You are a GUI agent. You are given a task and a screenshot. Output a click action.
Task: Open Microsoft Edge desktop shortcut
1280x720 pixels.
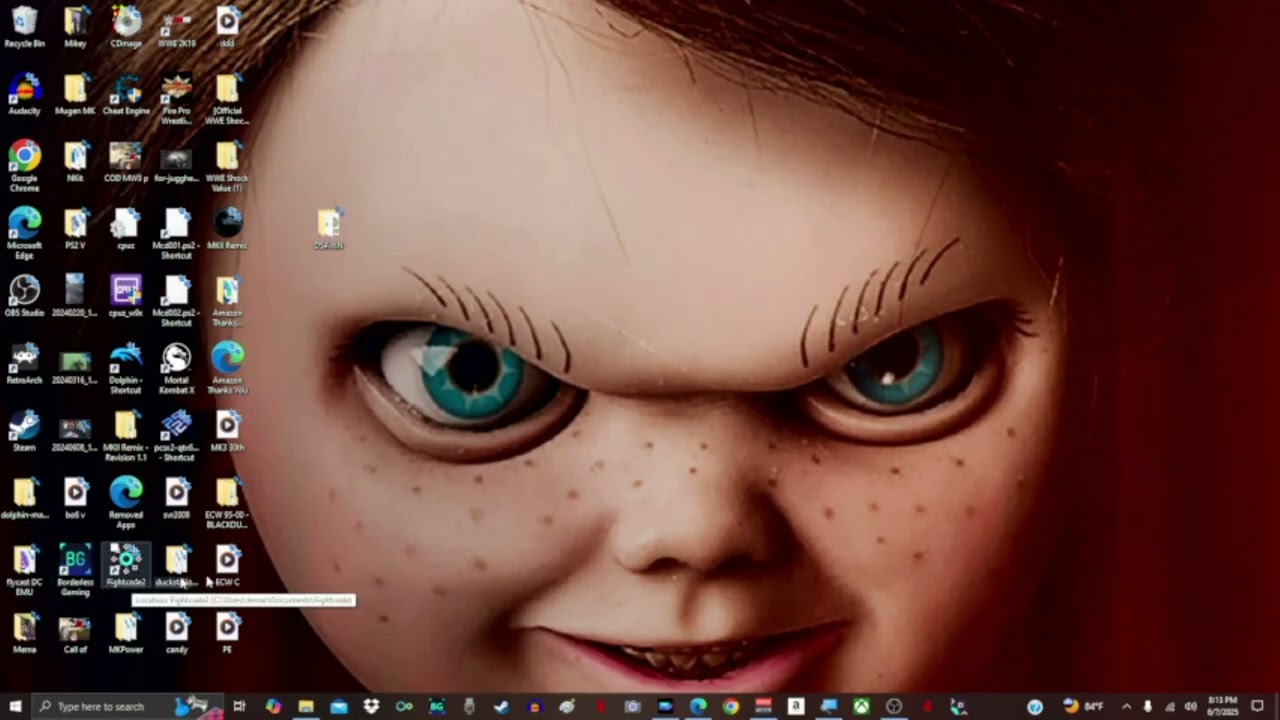[x=24, y=233]
